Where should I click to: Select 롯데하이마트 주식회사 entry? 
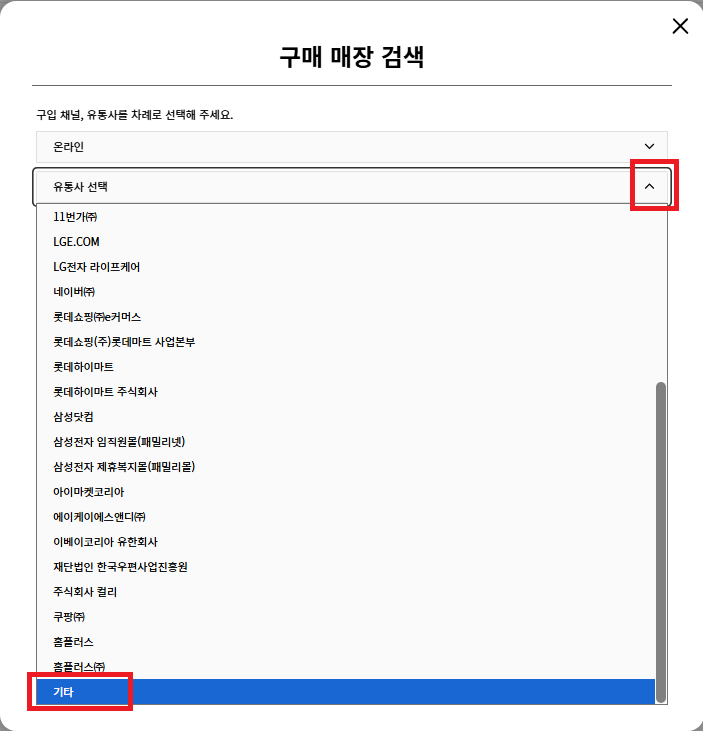pos(346,392)
